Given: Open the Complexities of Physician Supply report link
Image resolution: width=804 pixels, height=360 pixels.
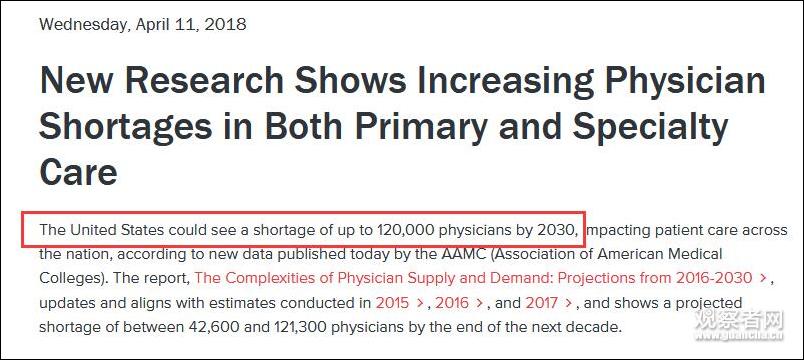Looking at the screenshot, I should point(474,278).
